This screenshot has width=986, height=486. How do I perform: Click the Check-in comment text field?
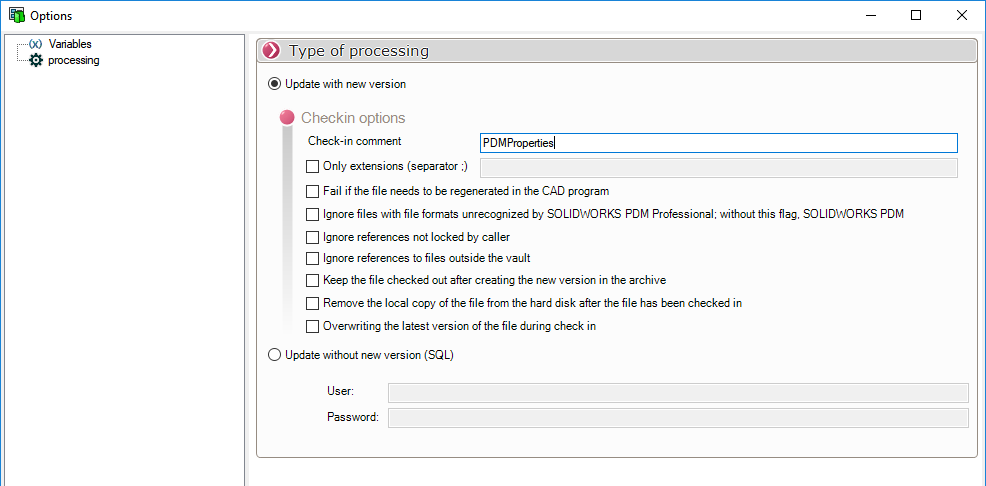click(x=718, y=143)
